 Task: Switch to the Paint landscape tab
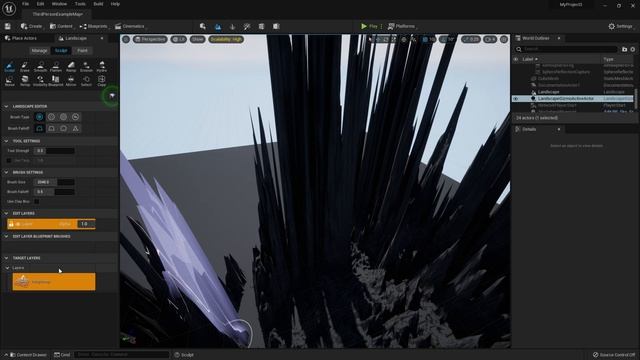(x=82, y=51)
